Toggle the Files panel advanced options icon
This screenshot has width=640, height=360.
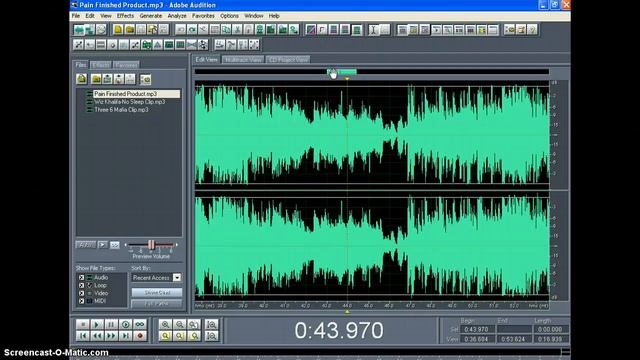[x=145, y=79]
